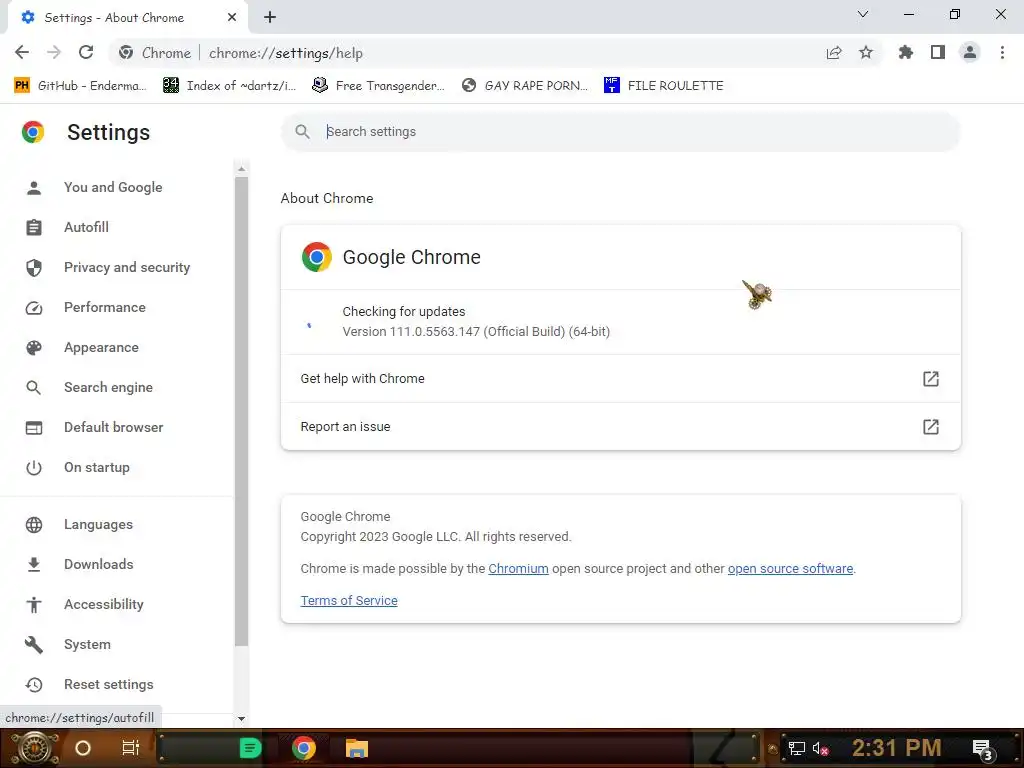The height and width of the screenshot is (768, 1024).
Task: Open File Explorer from the taskbar
Action: click(357, 748)
